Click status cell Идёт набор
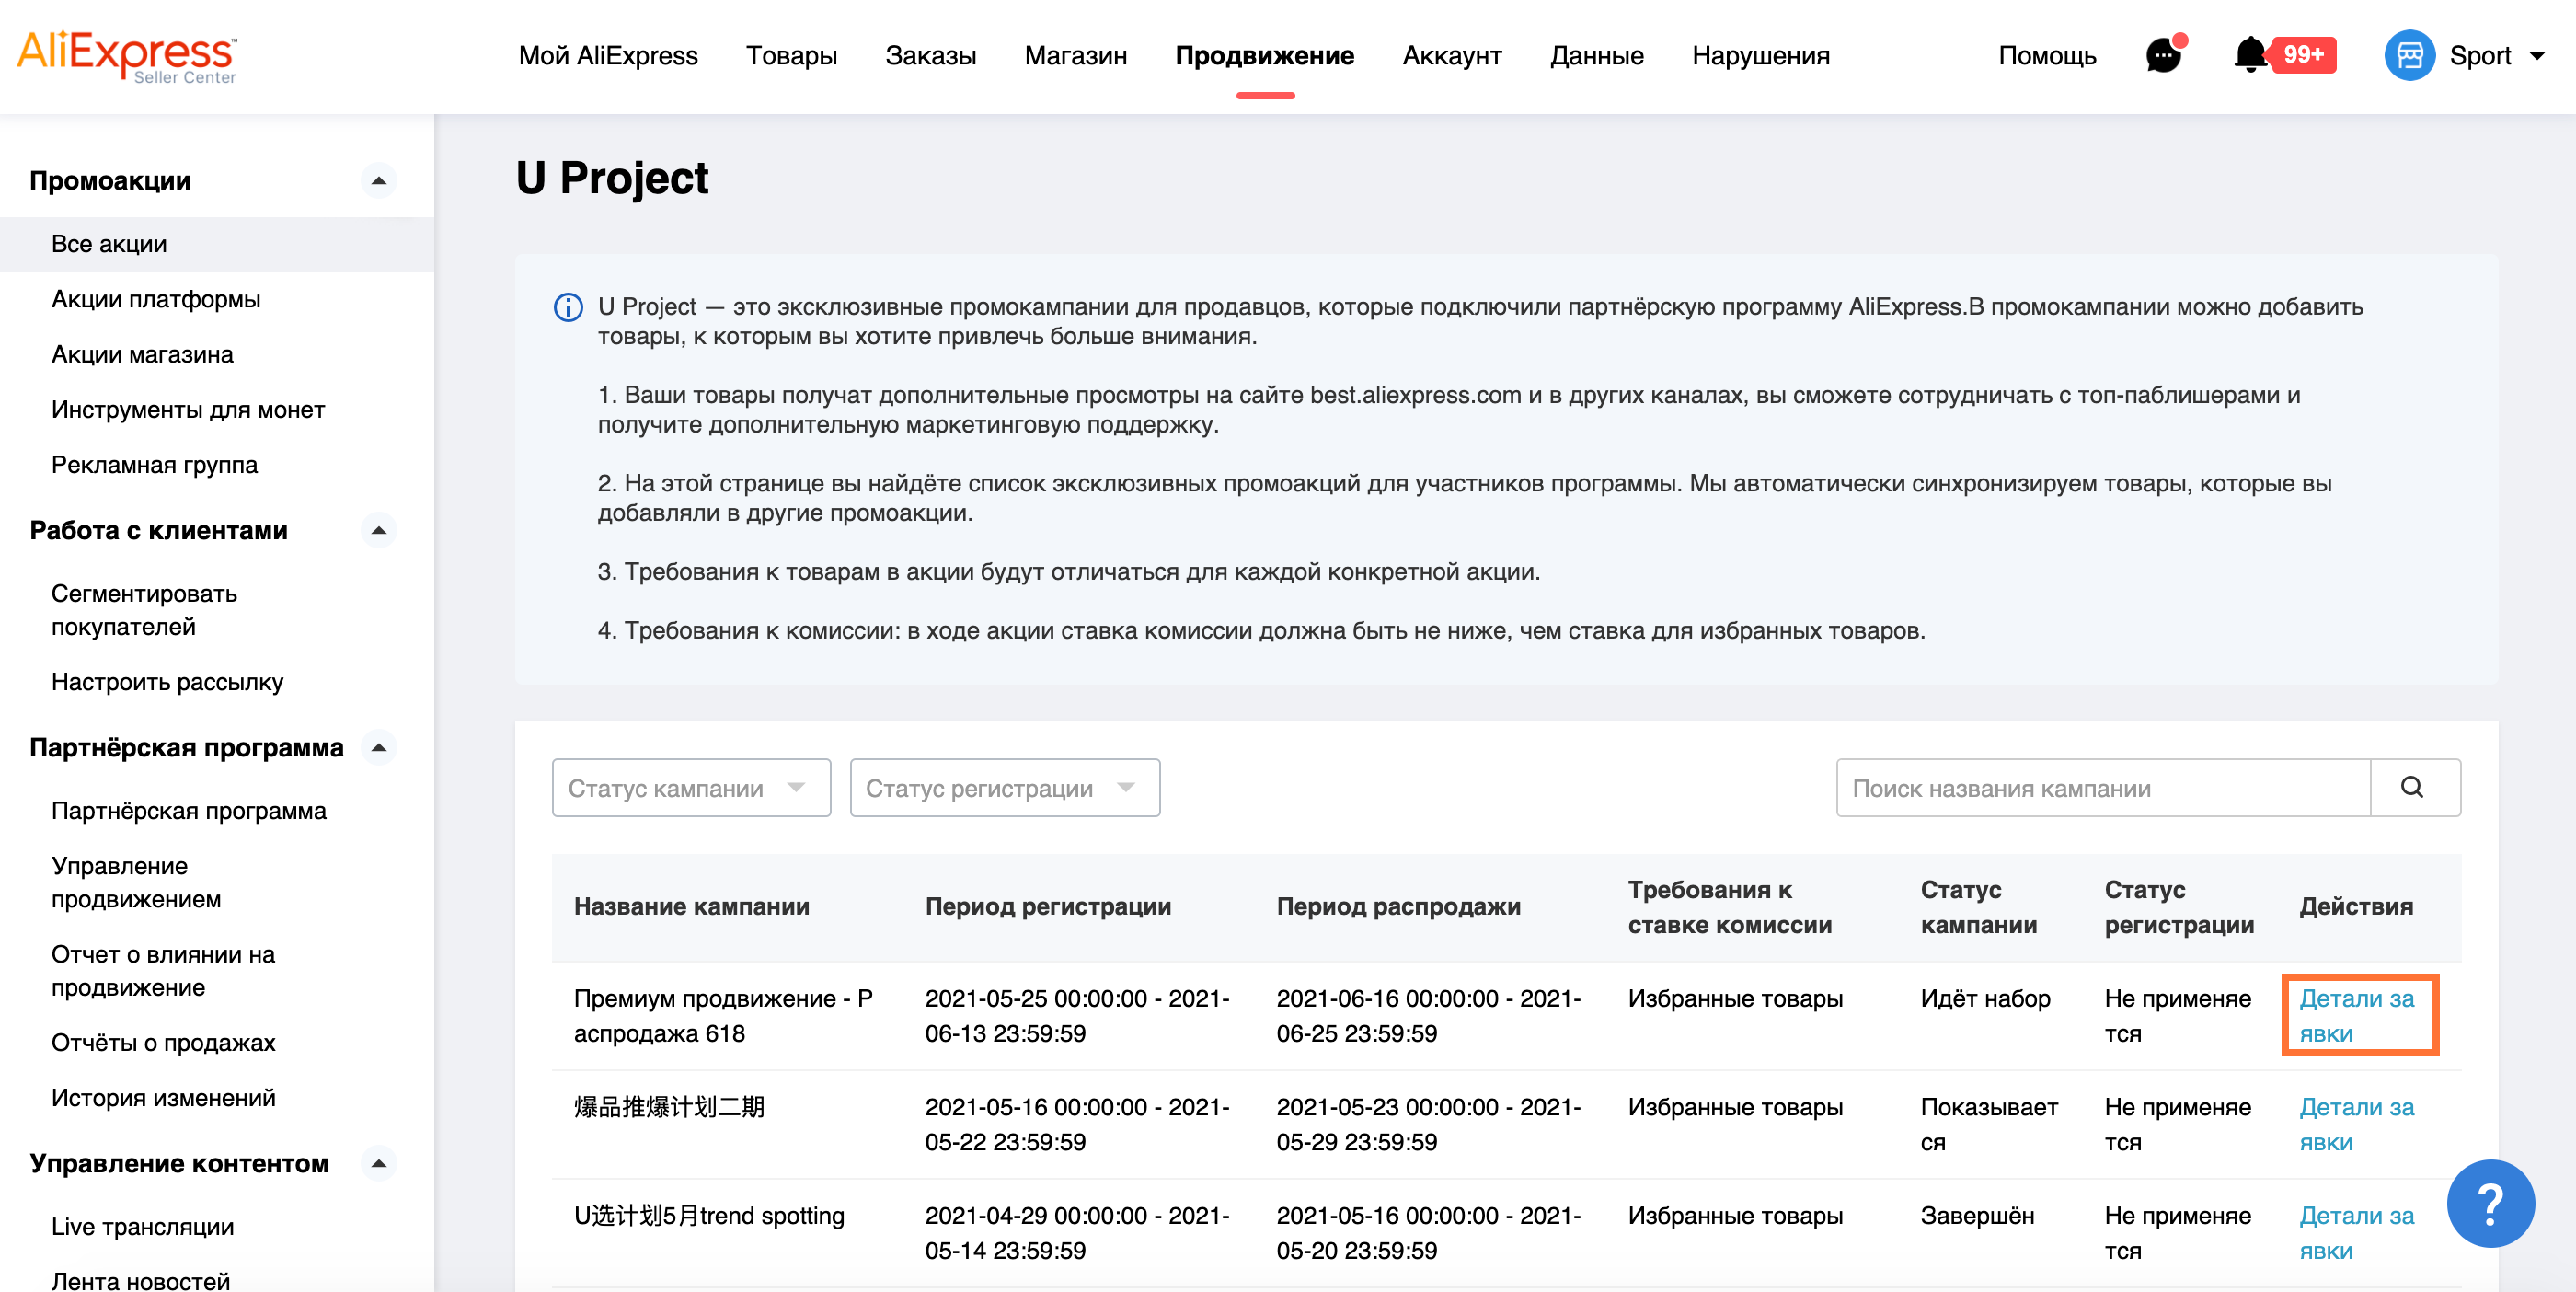This screenshot has width=2576, height=1292. [1985, 998]
